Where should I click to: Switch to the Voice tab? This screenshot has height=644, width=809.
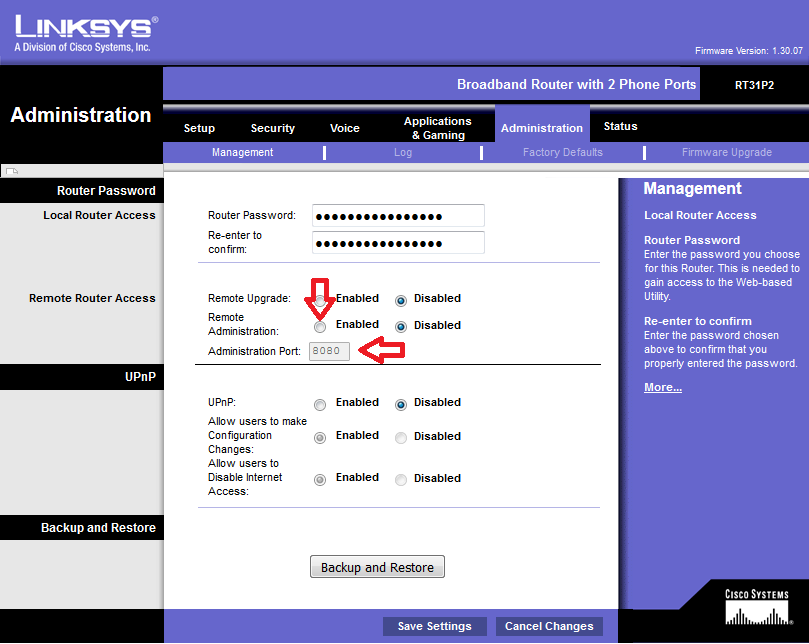345,128
